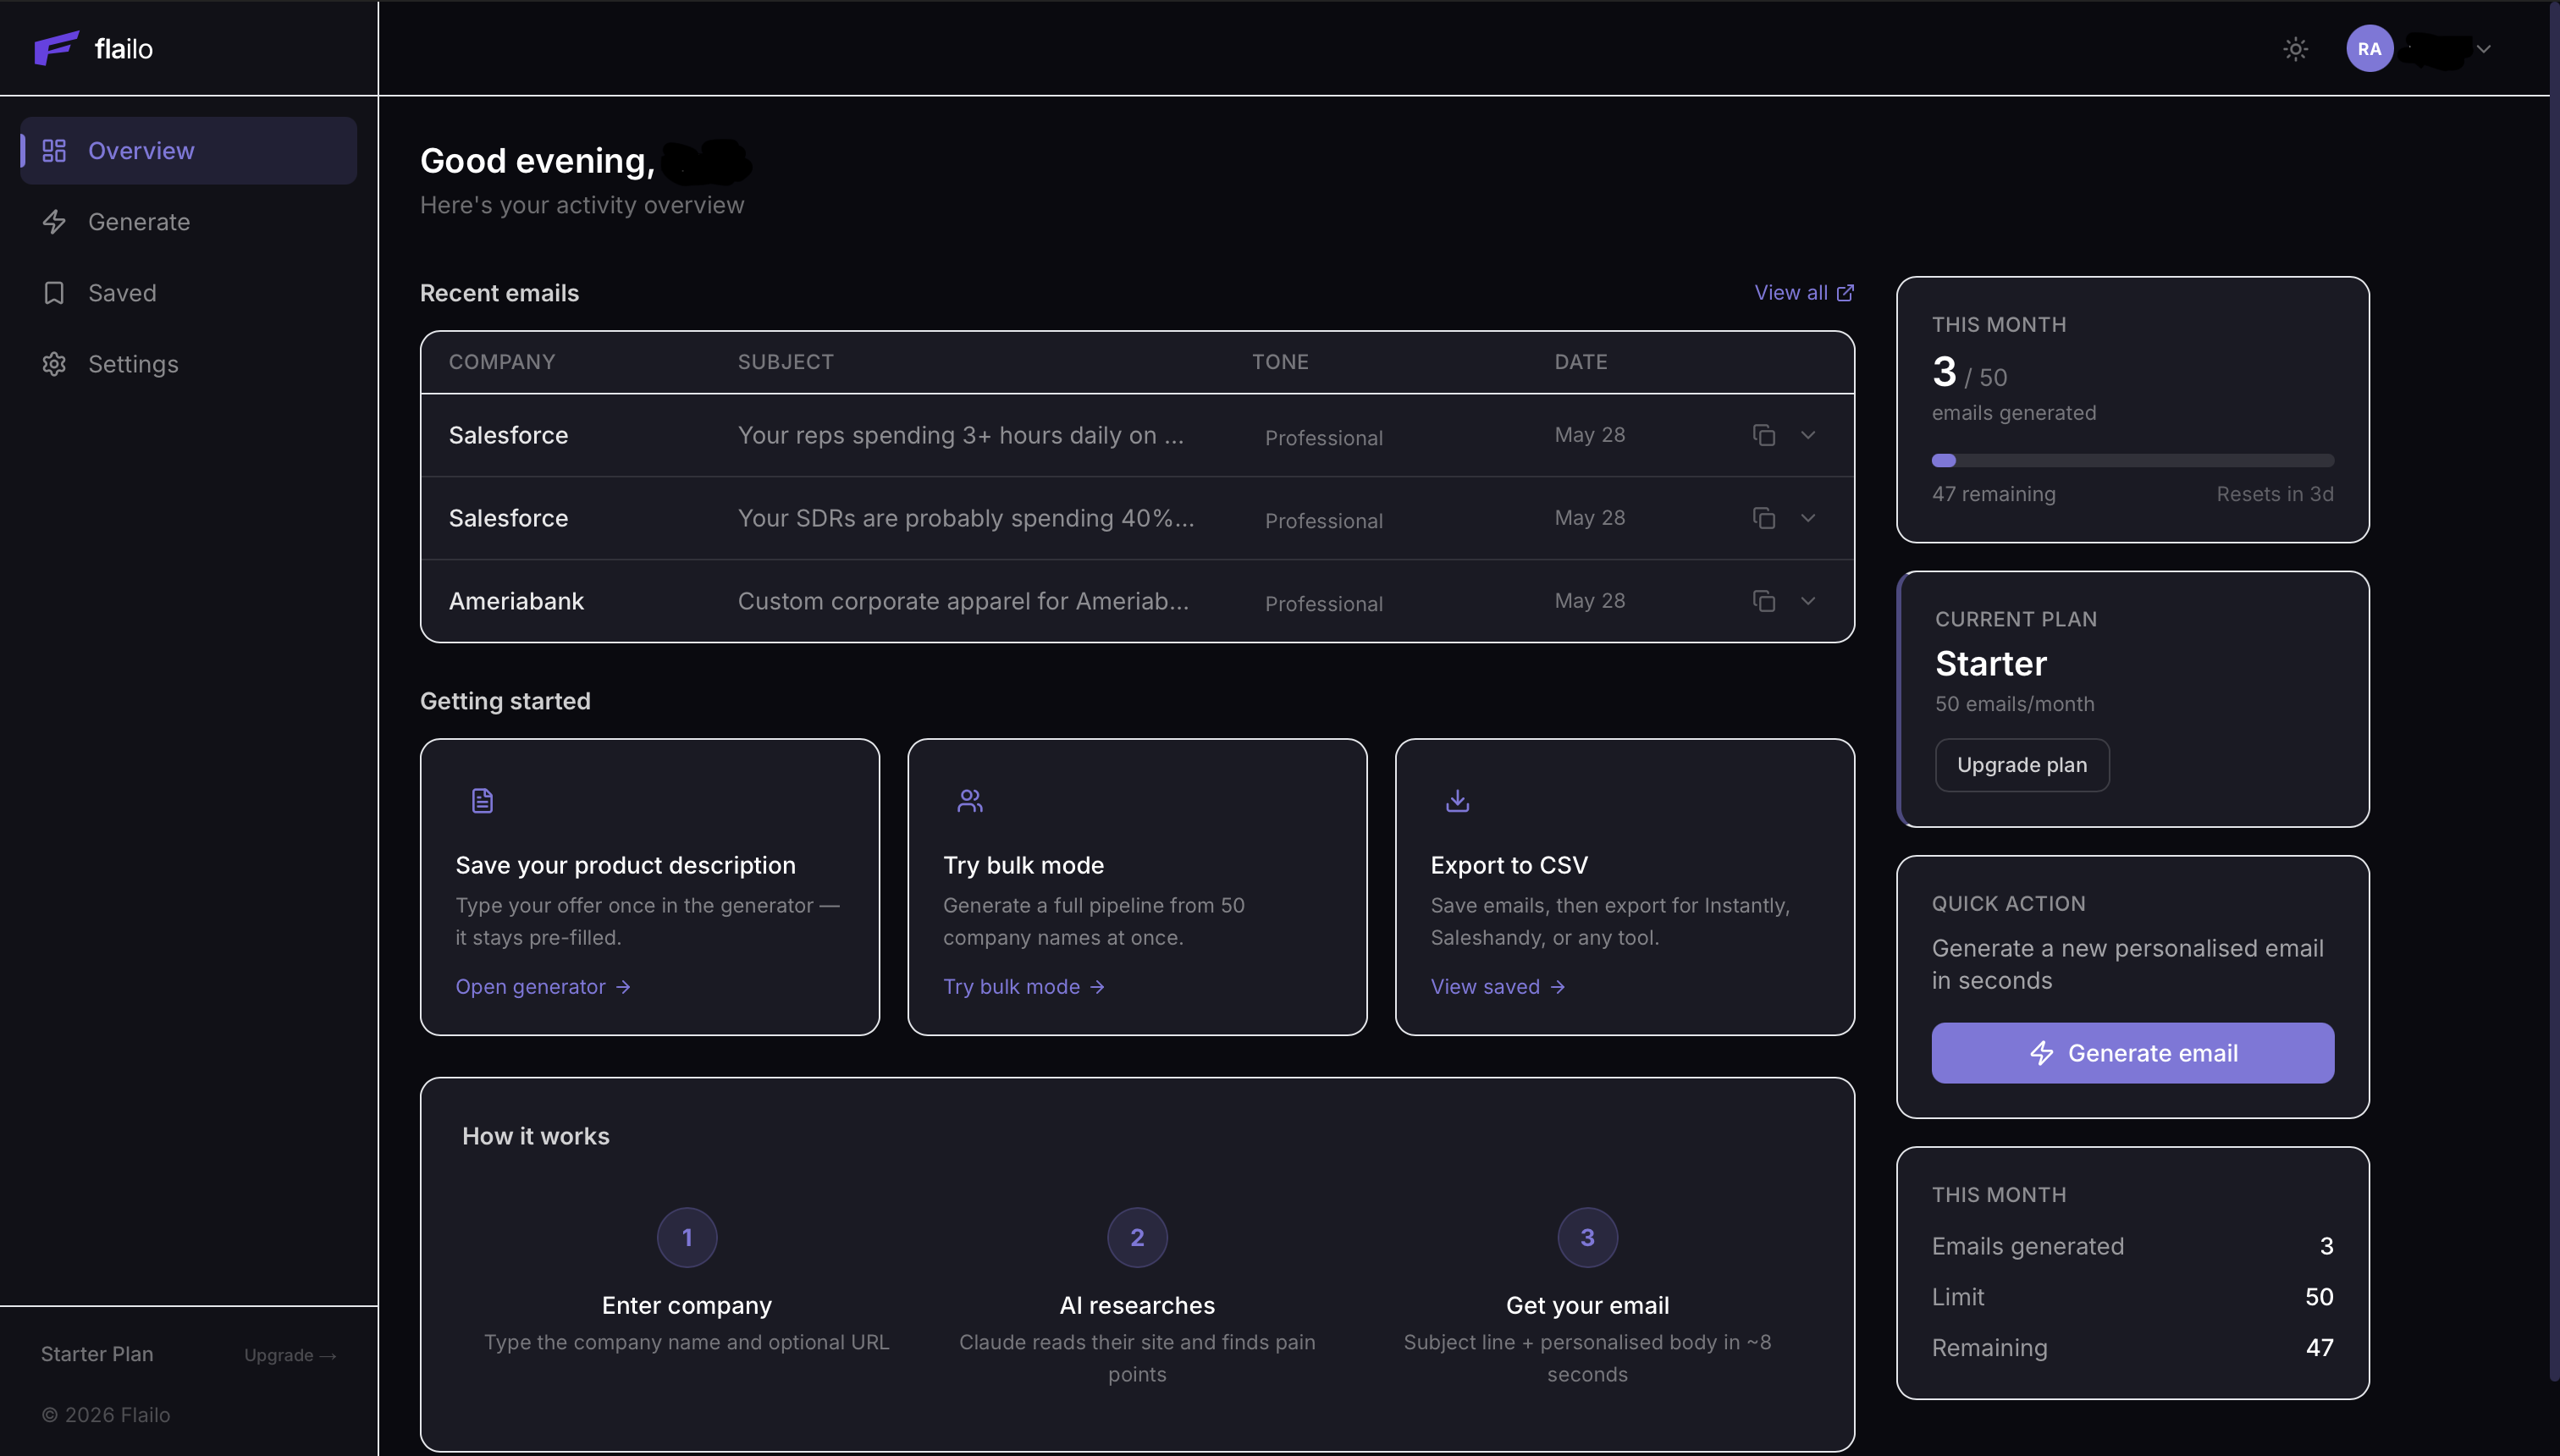The height and width of the screenshot is (1456, 2560).
Task: Go to Generate in the sidebar
Action: tap(188, 222)
